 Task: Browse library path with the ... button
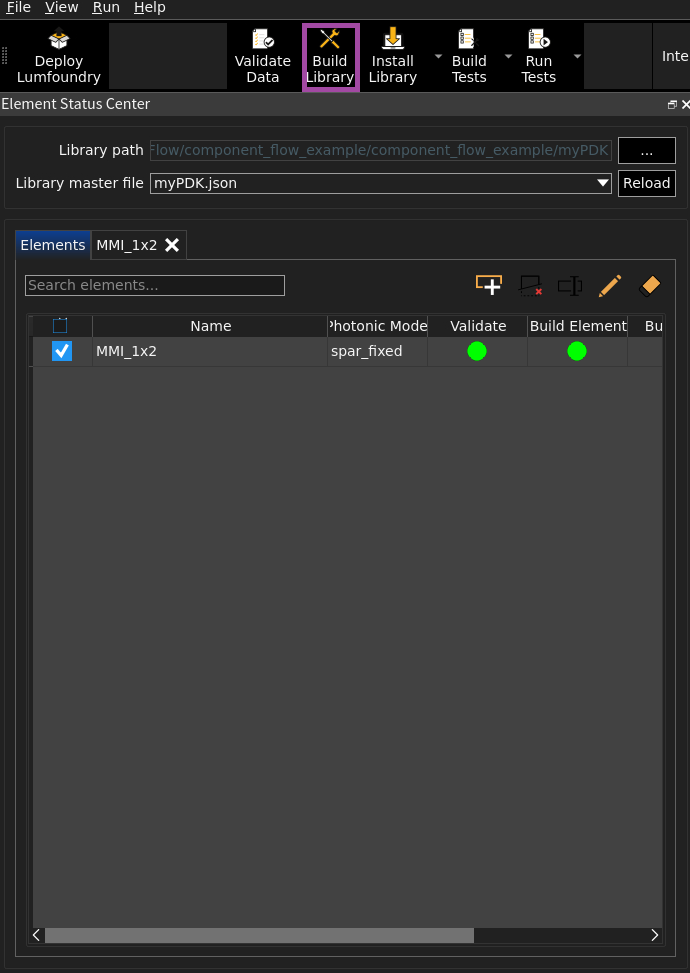click(x=647, y=150)
